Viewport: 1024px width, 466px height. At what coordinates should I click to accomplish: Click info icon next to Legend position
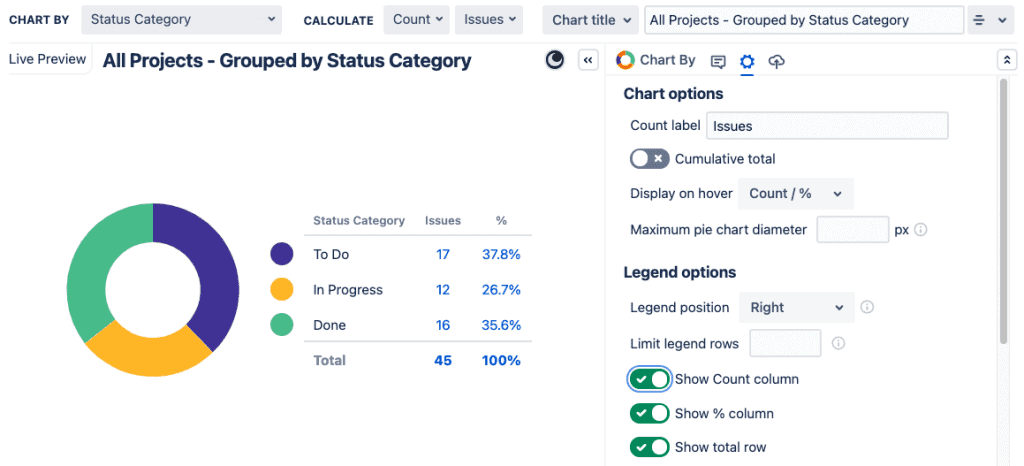click(867, 307)
